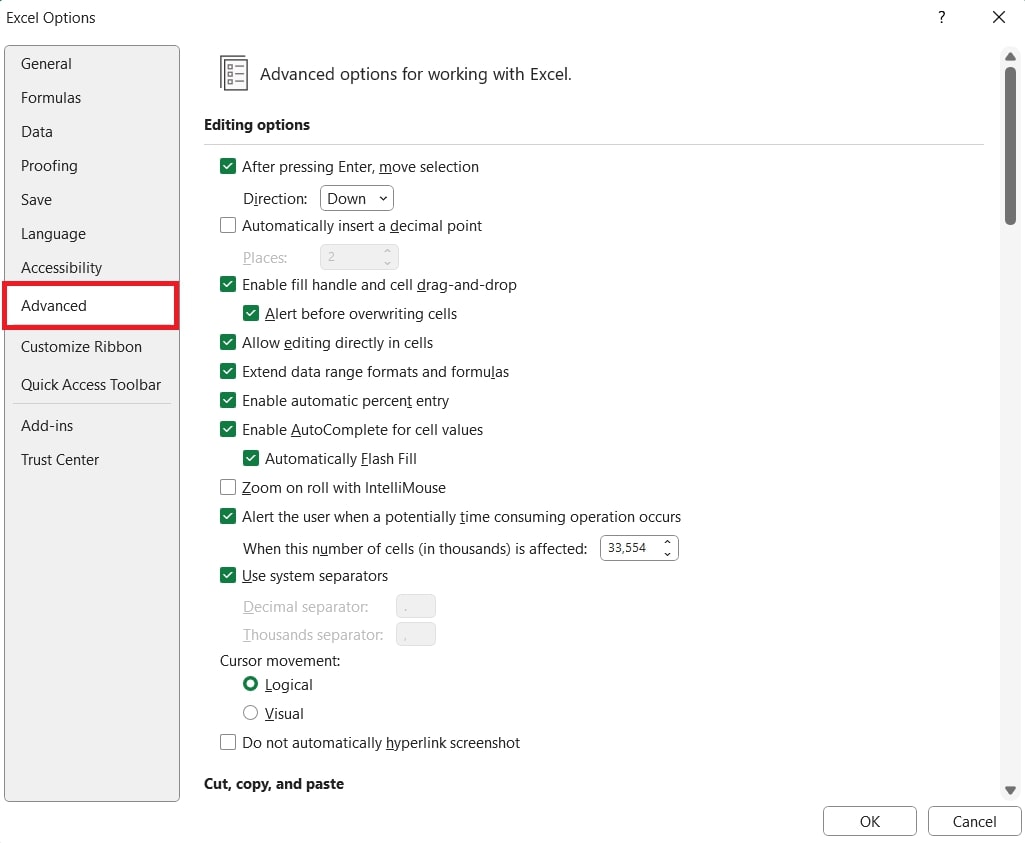Toggle Allow editing directly in cells
The image size is (1025, 843).
coord(227,342)
